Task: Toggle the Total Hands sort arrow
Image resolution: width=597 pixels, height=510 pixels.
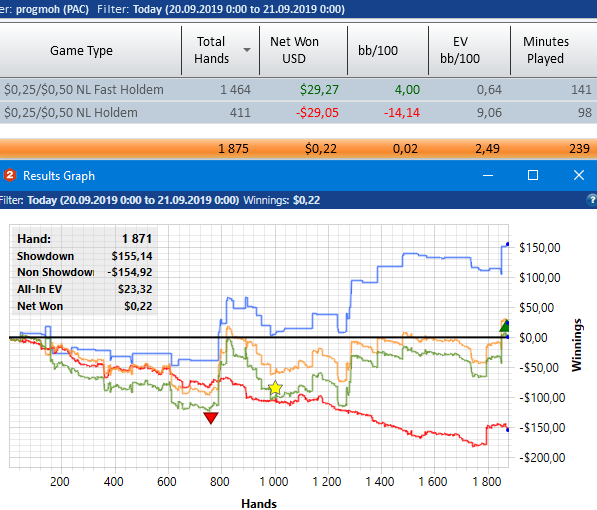Action: (x=247, y=50)
